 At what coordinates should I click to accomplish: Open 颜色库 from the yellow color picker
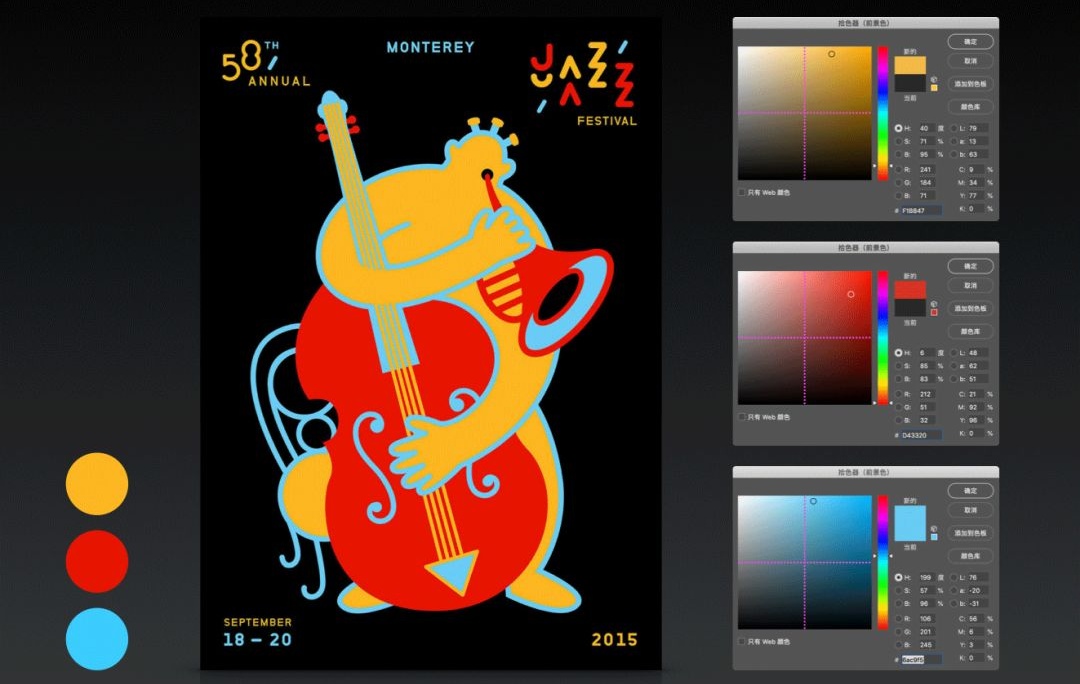coord(971,107)
